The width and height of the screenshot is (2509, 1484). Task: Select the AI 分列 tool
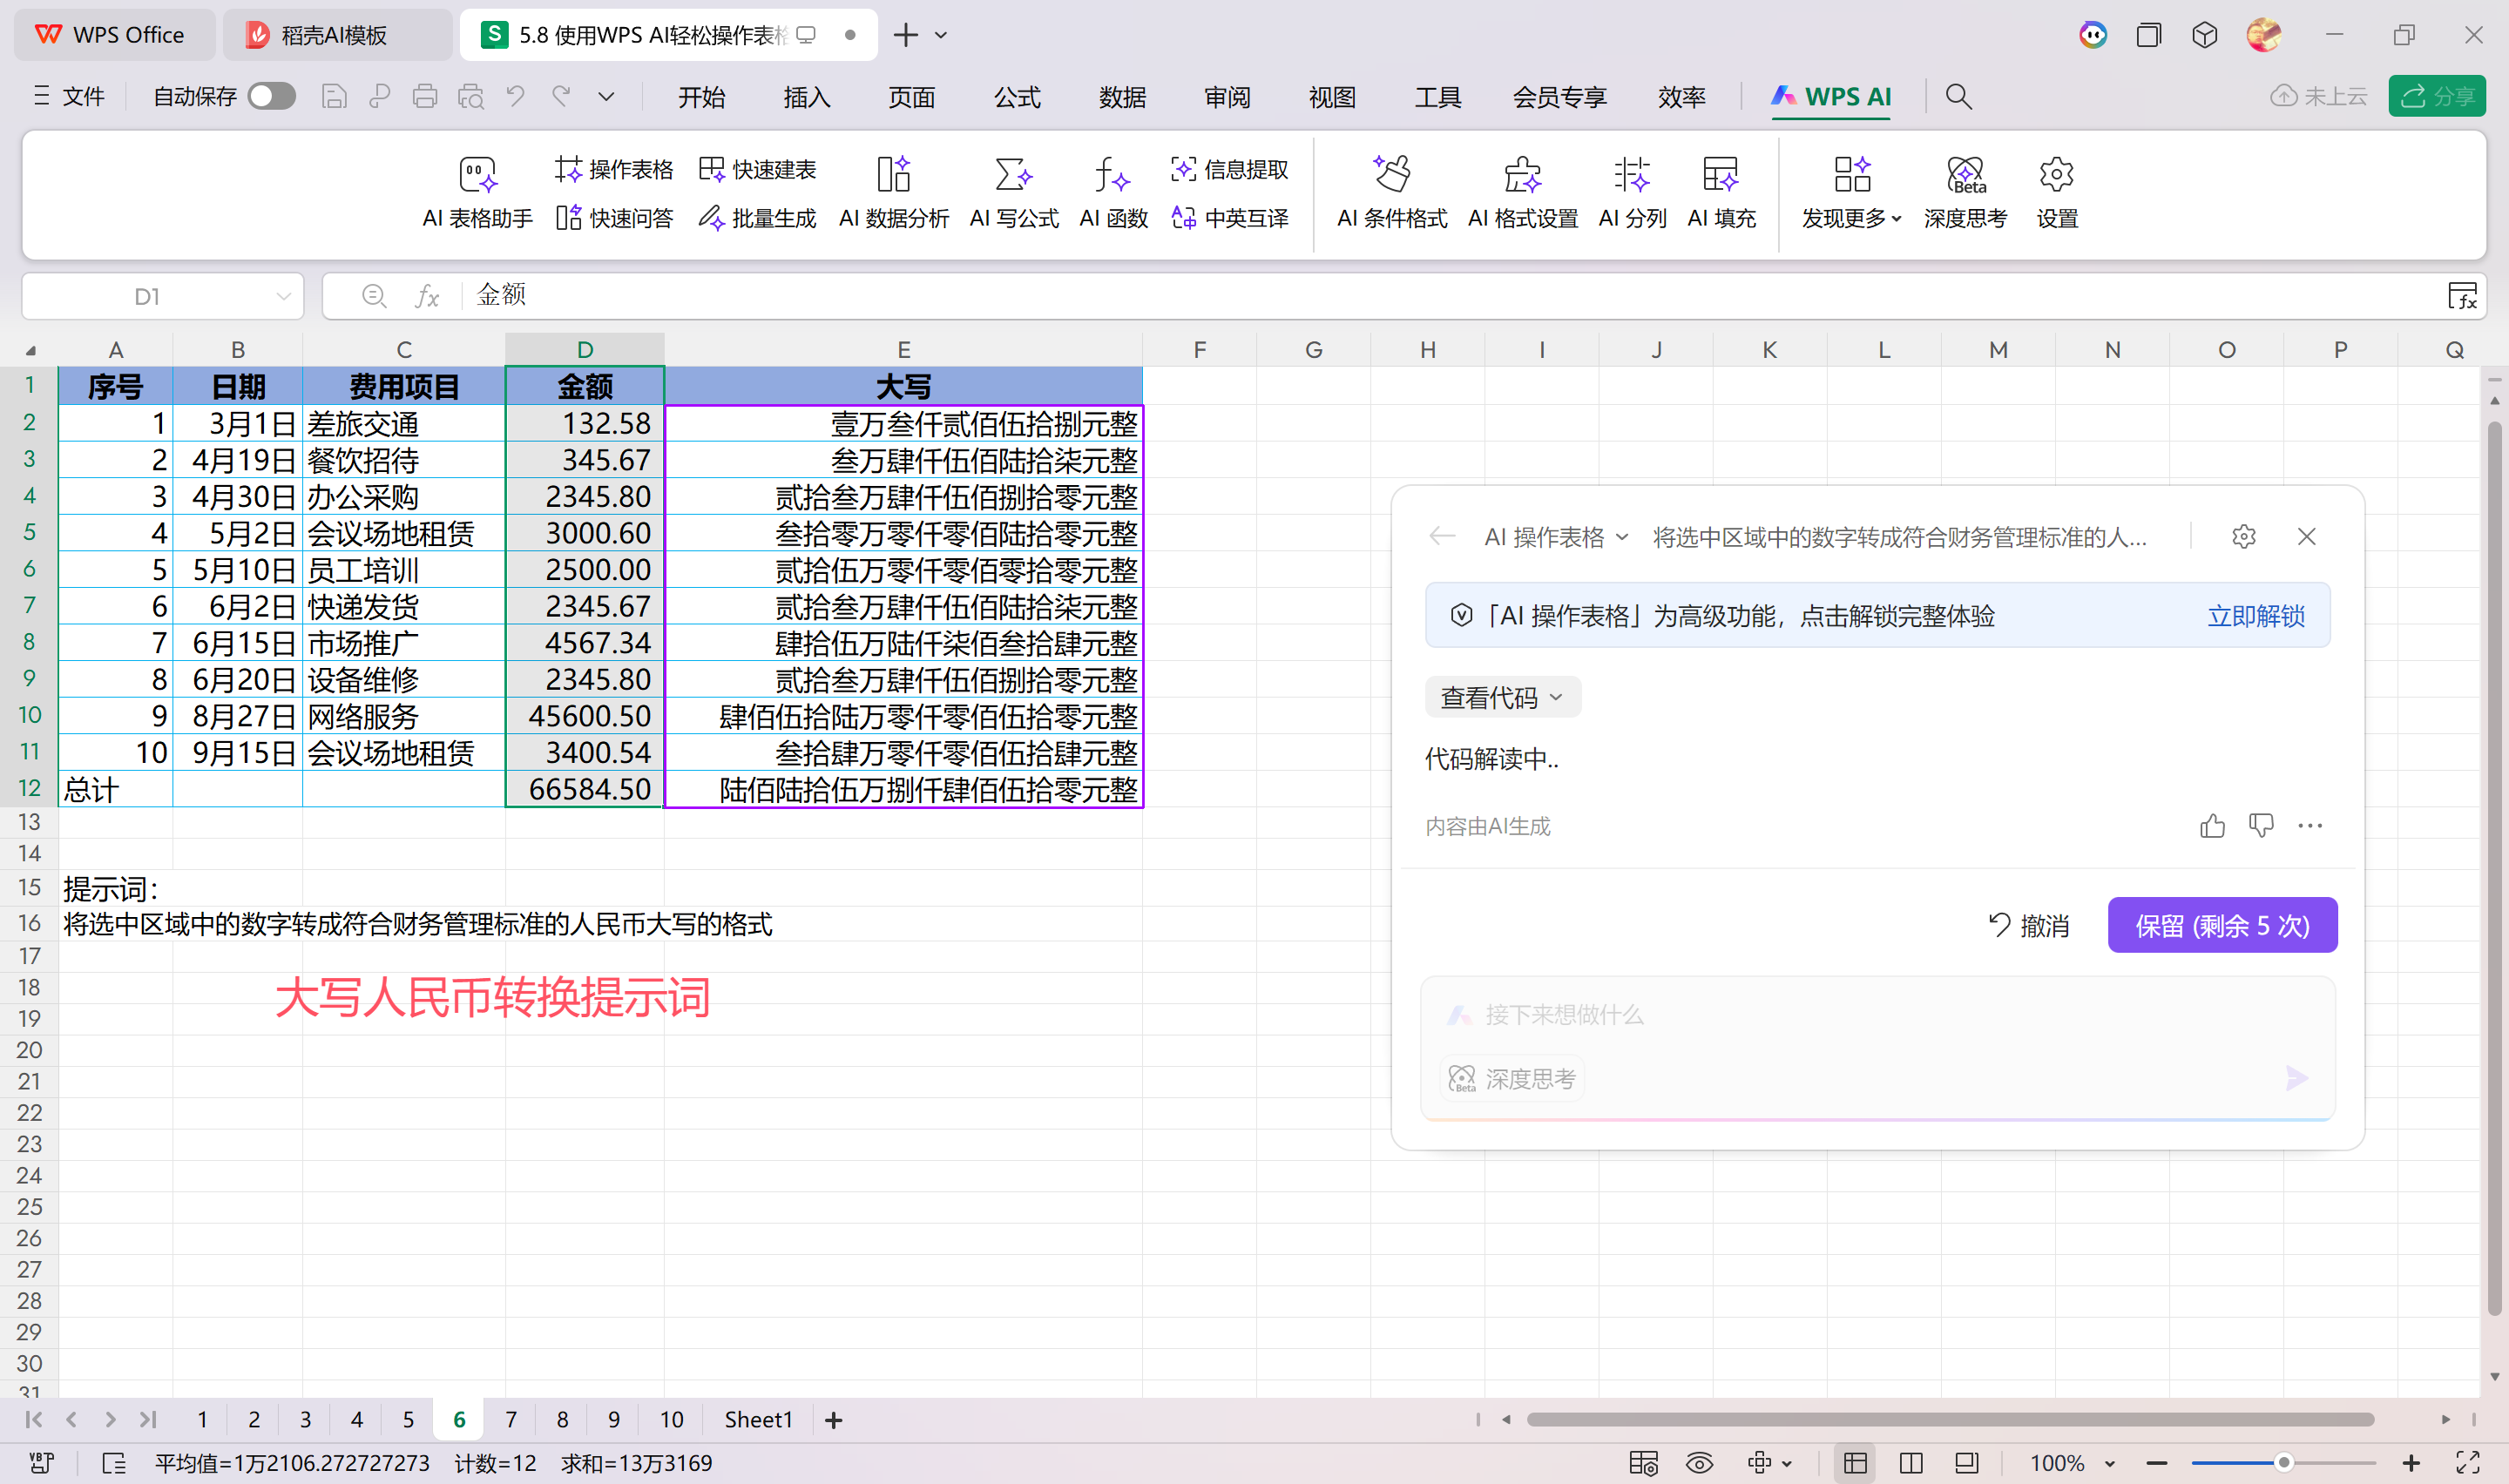pos(1632,192)
